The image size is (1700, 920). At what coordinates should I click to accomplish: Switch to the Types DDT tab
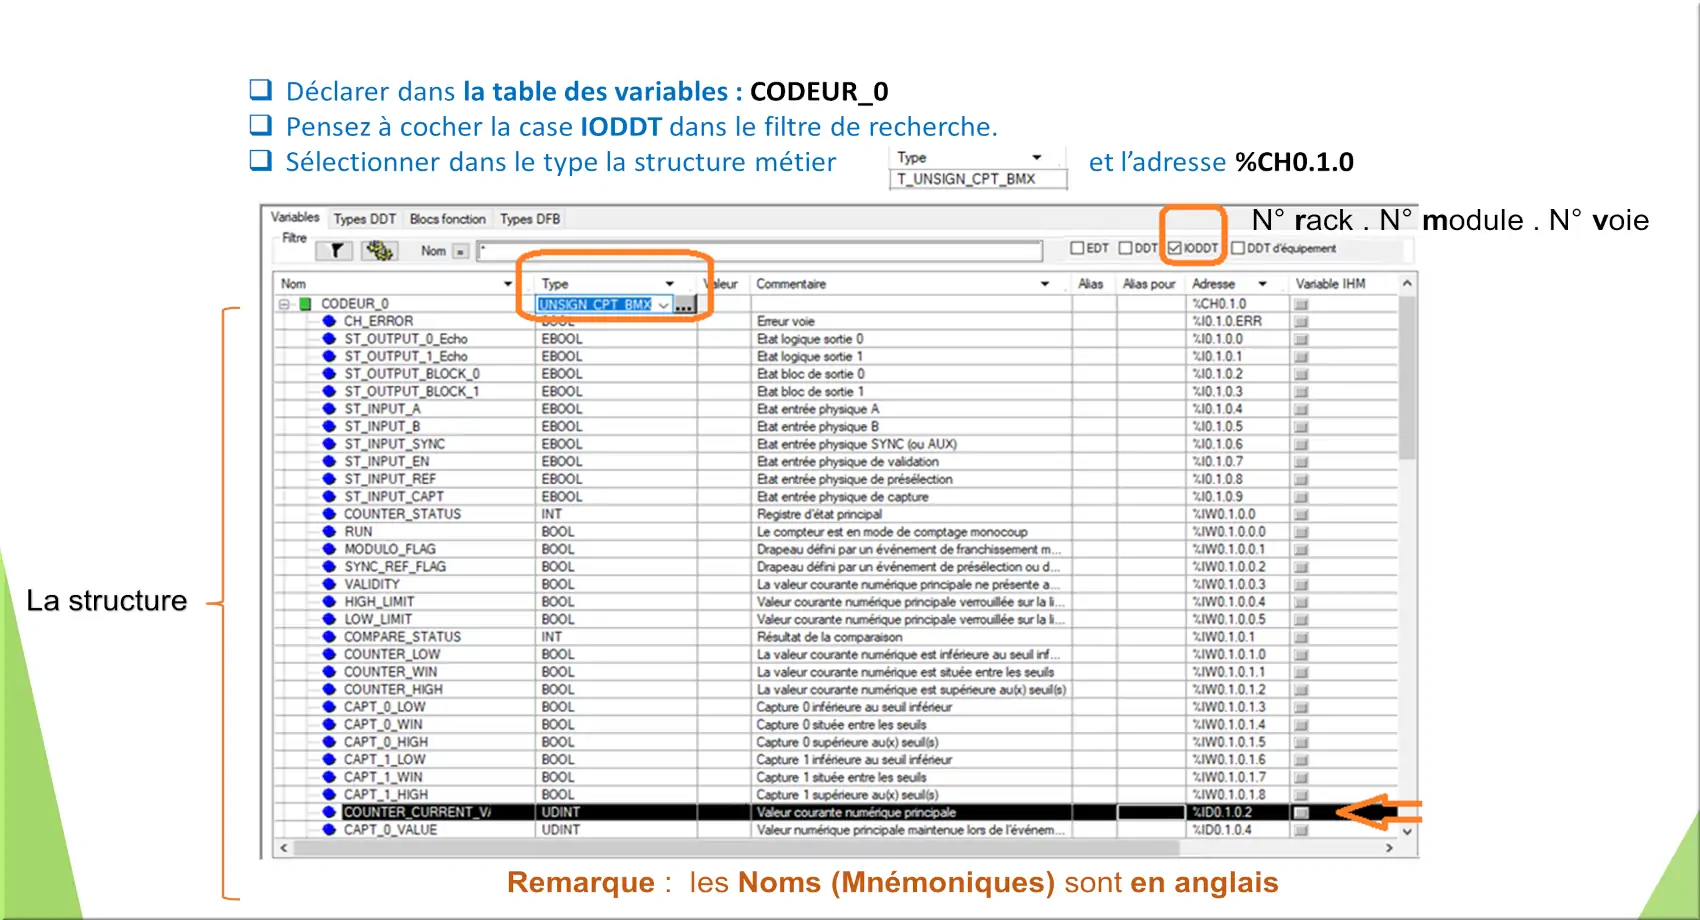[365, 219]
